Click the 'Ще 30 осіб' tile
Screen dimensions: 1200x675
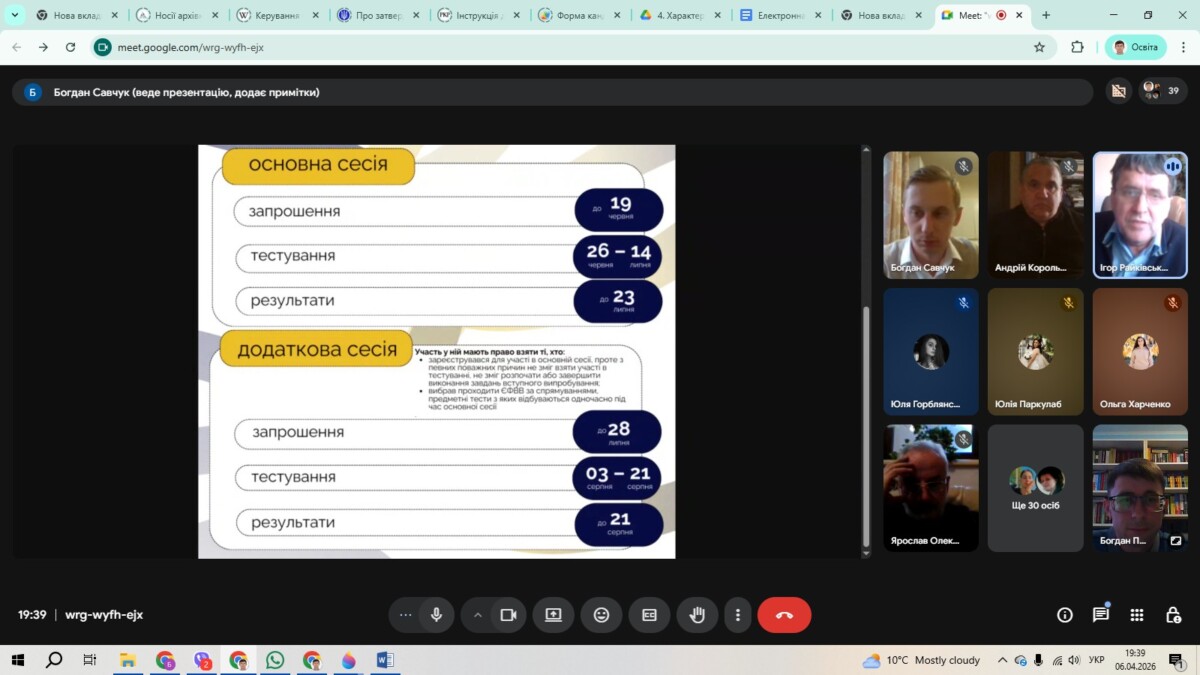(1035, 488)
